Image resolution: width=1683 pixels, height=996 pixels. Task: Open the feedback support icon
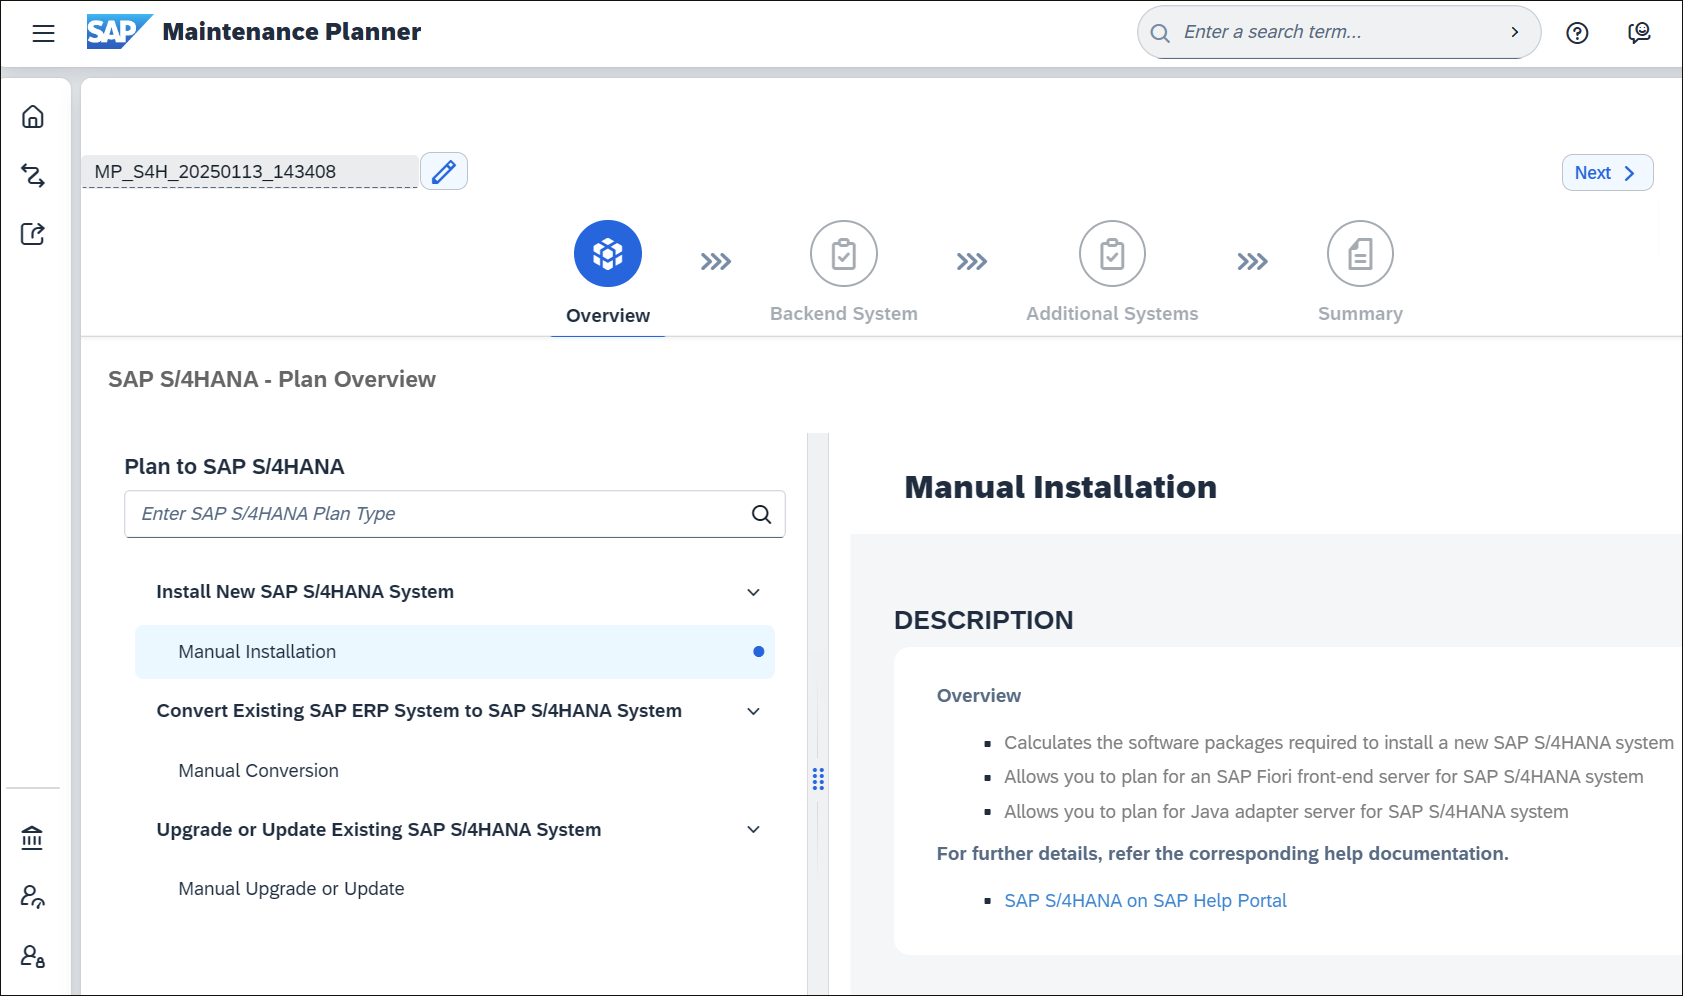click(x=1639, y=33)
